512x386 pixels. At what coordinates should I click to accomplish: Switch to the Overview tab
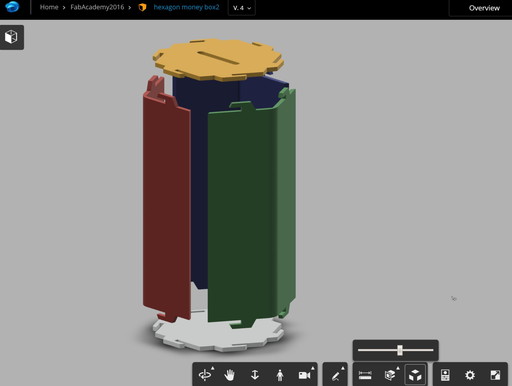tap(484, 8)
